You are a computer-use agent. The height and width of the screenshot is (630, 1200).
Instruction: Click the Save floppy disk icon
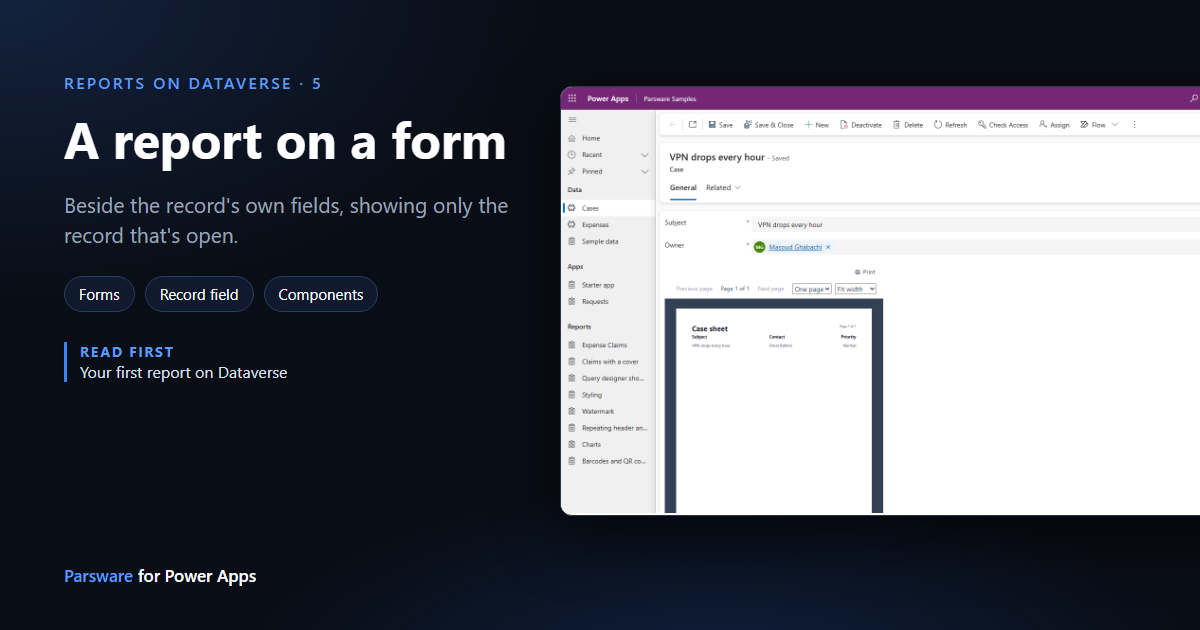tap(712, 125)
